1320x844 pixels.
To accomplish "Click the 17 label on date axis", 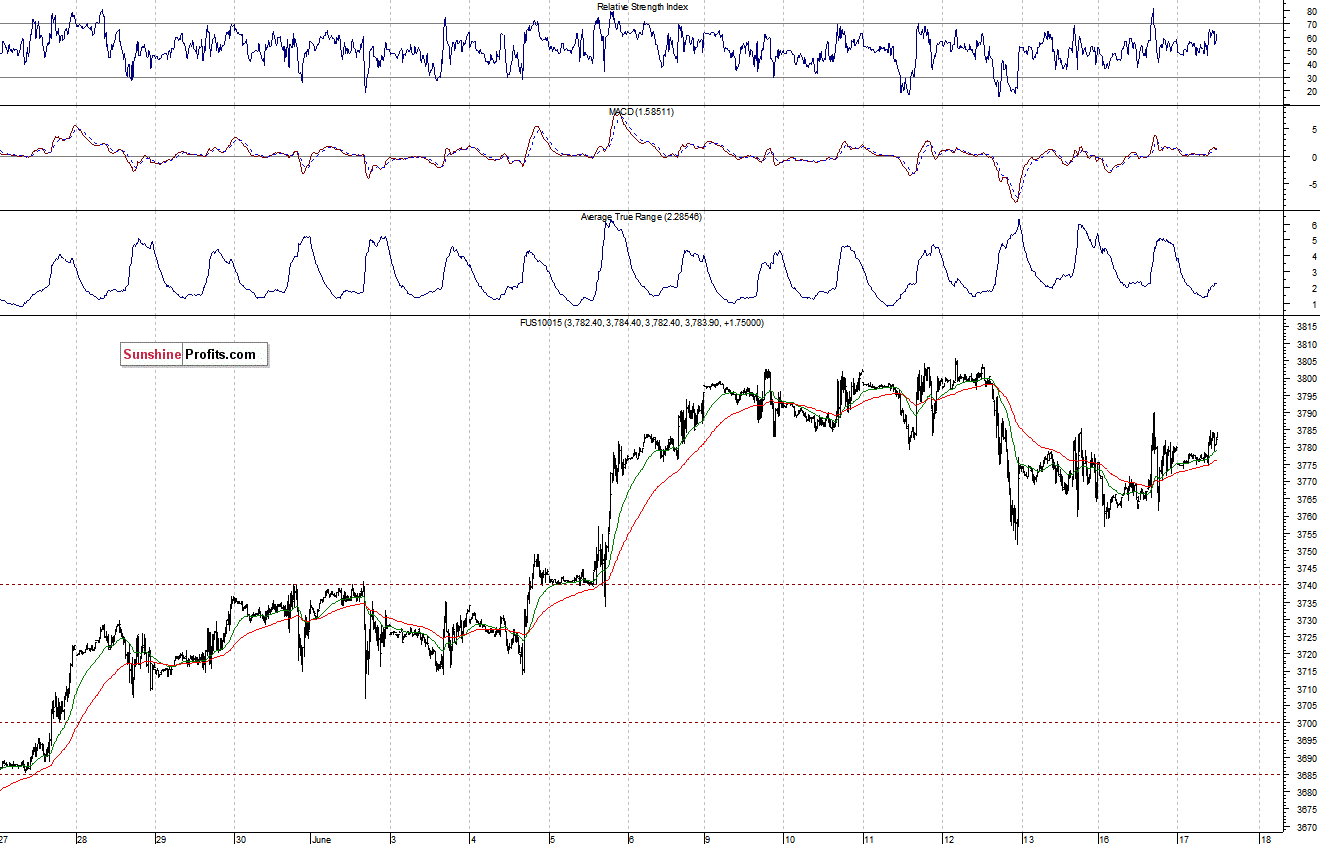I will [x=1182, y=838].
